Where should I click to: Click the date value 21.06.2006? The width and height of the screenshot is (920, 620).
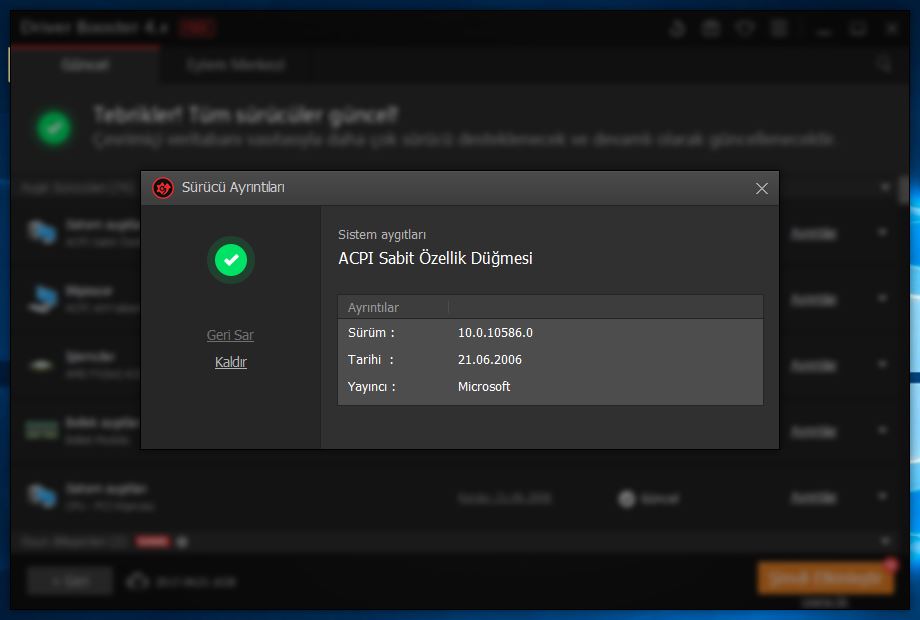490,360
